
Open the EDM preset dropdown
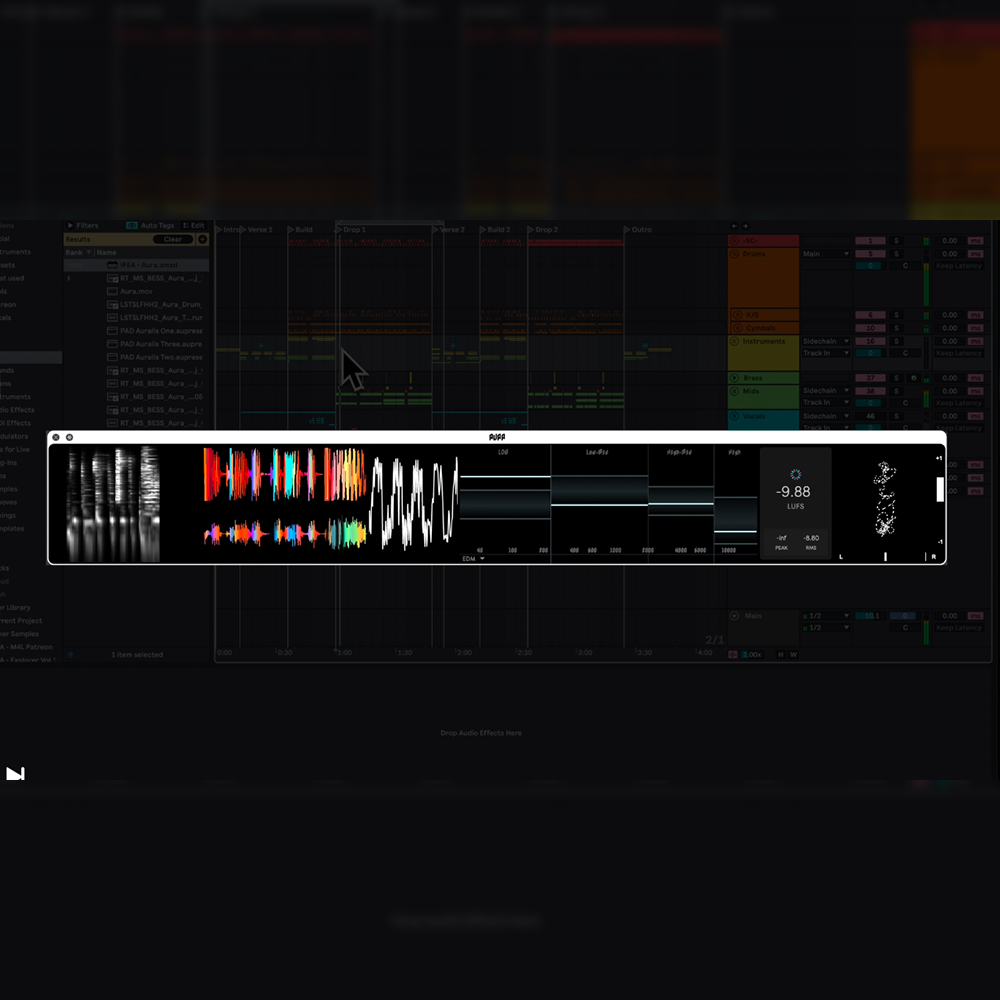pos(473,559)
